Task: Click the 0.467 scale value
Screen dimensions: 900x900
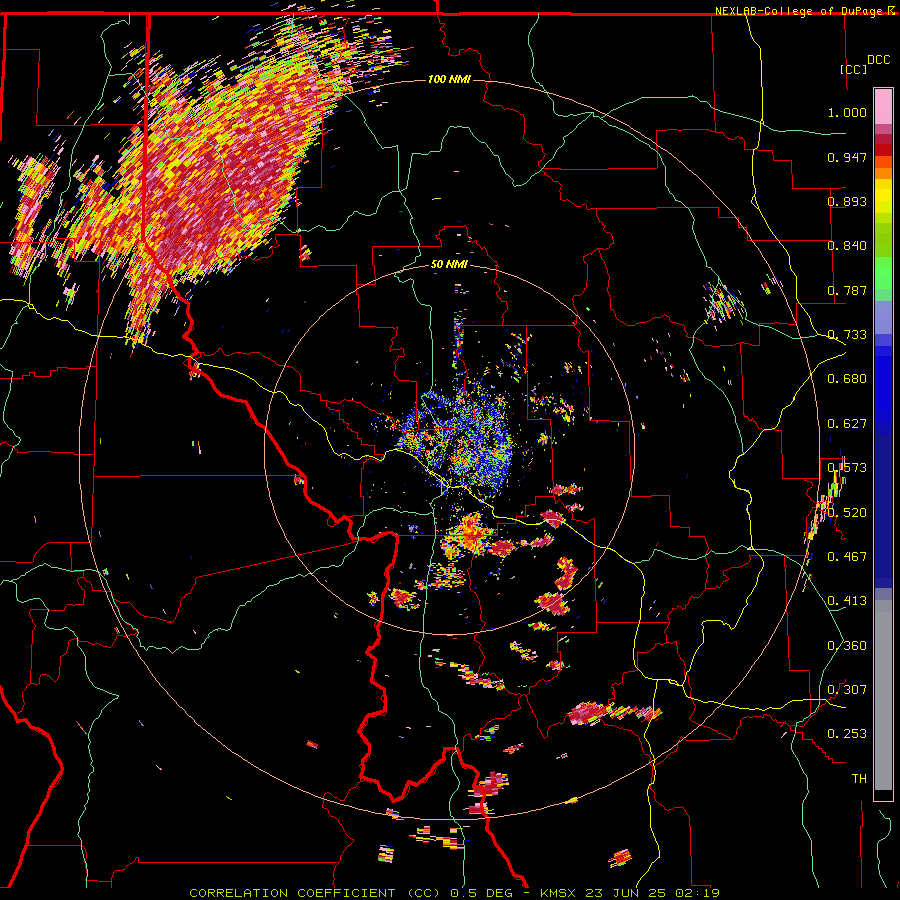Action: pos(847,556)
